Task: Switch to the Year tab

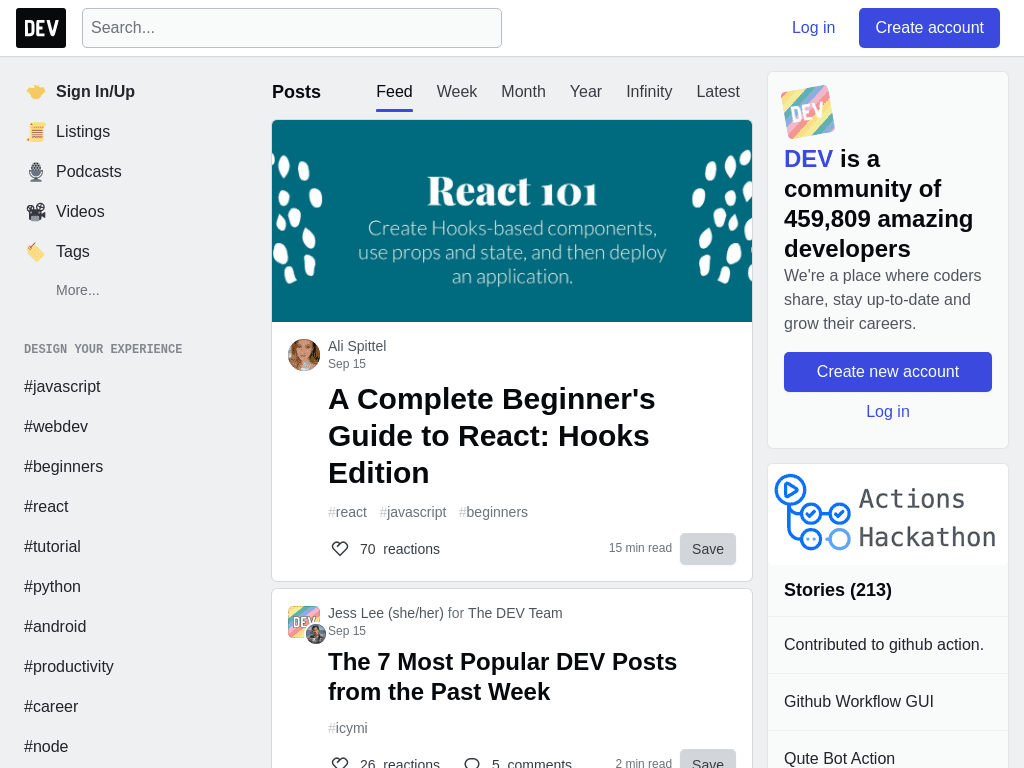Action: (586, 91)
